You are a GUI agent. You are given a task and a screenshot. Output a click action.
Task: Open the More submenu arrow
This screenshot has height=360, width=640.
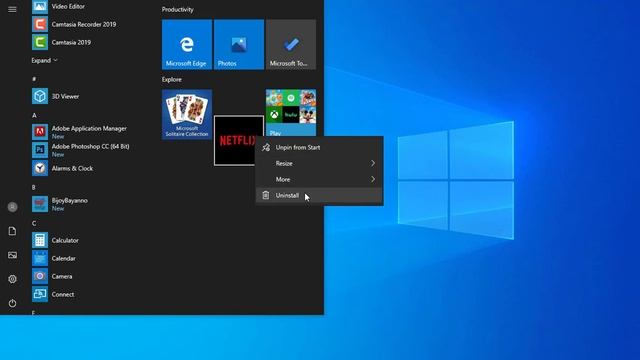pos(373,179)
